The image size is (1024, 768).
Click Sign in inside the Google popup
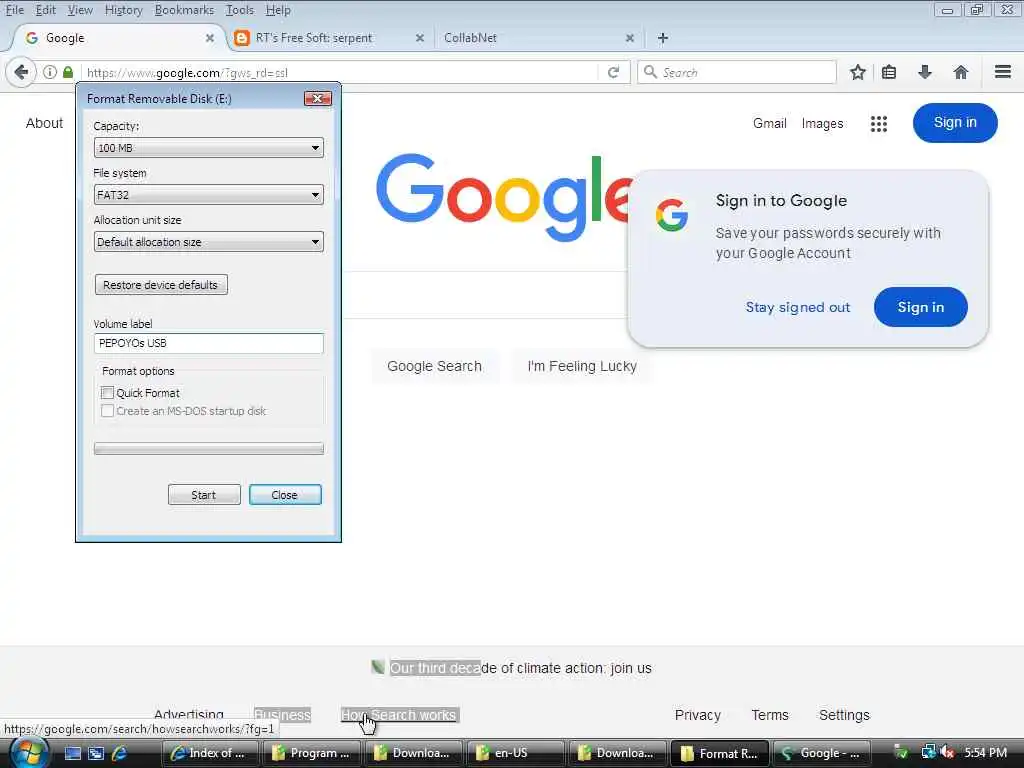(921, 307)
